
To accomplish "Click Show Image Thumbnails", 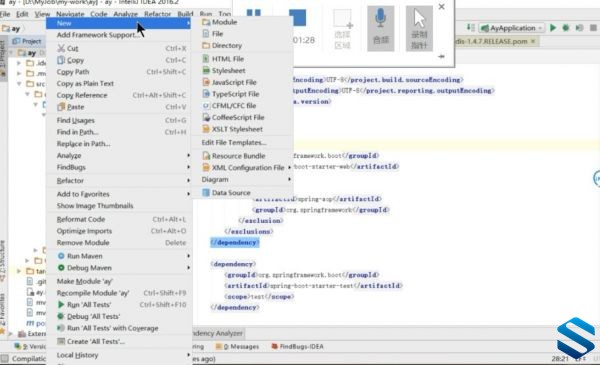I will [x=95, y=206].
